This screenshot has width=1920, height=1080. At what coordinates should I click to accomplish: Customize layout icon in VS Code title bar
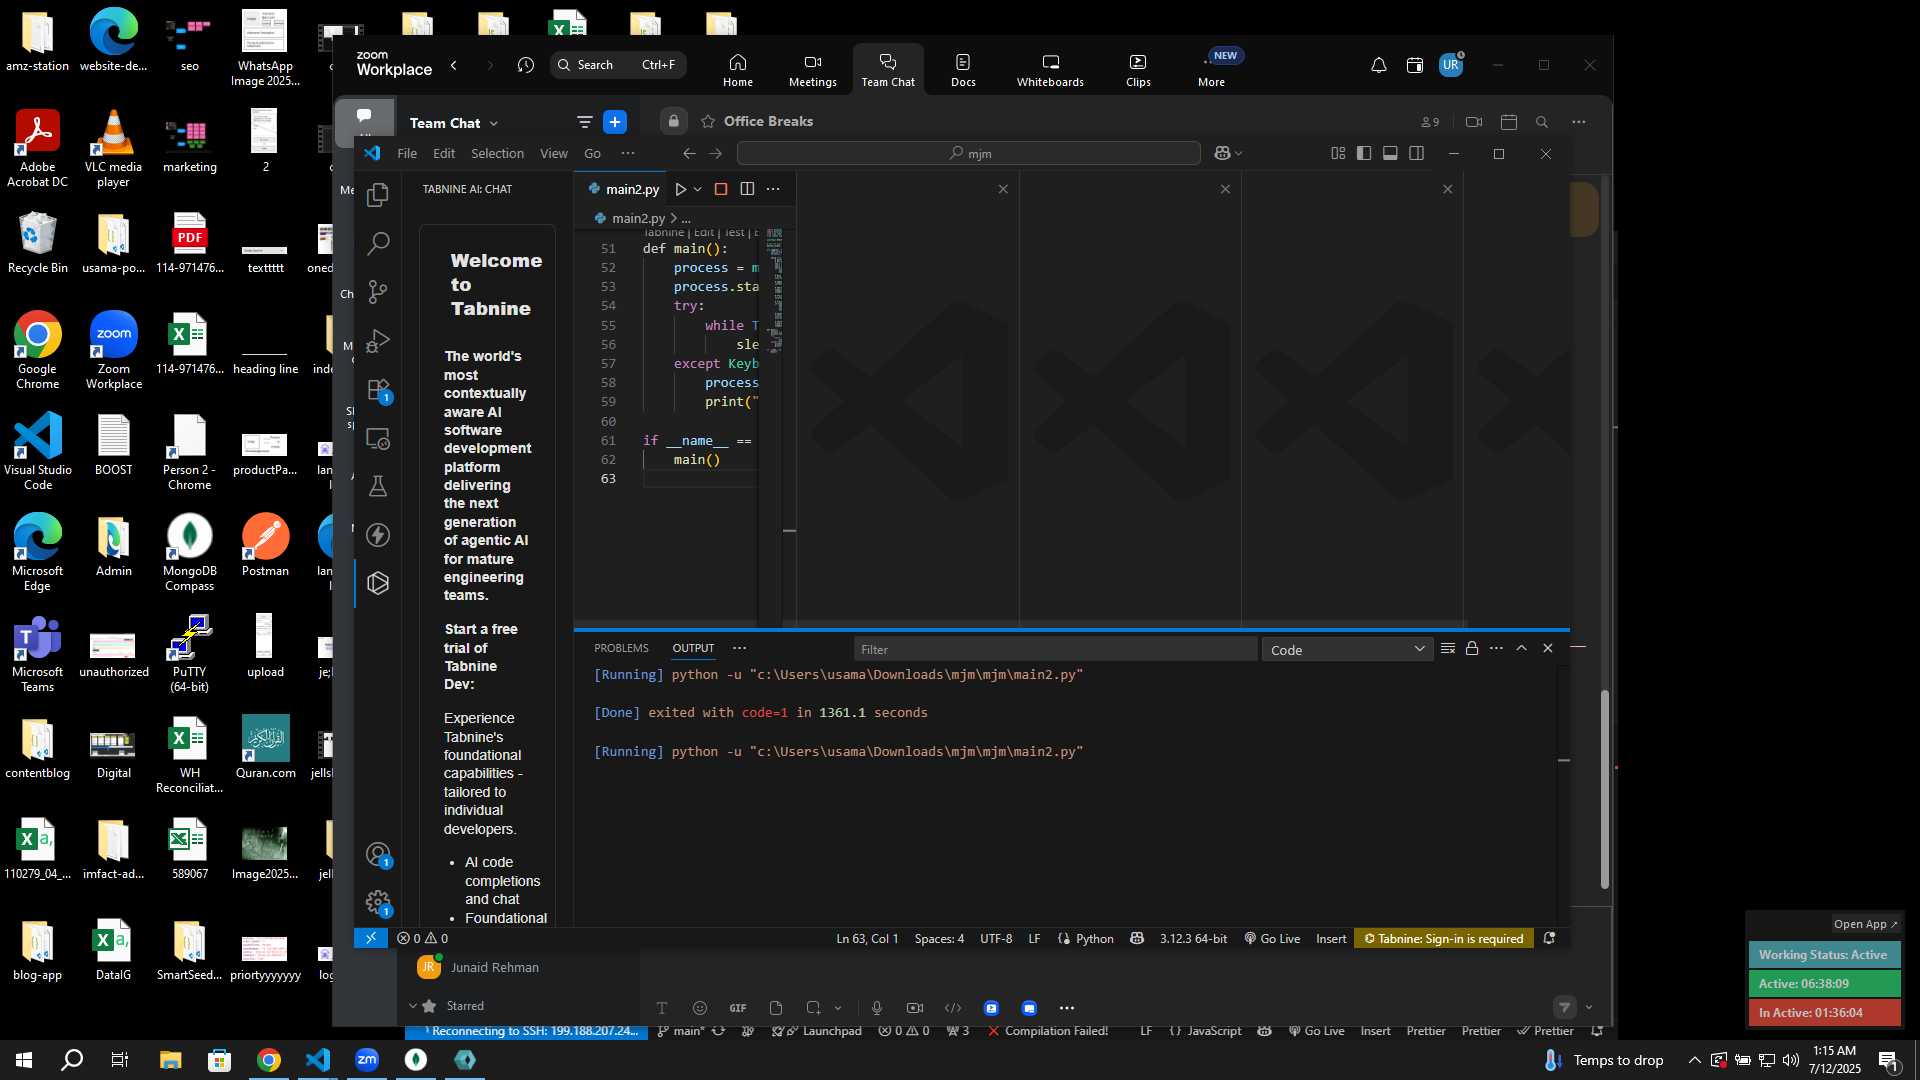(1338, 153)
